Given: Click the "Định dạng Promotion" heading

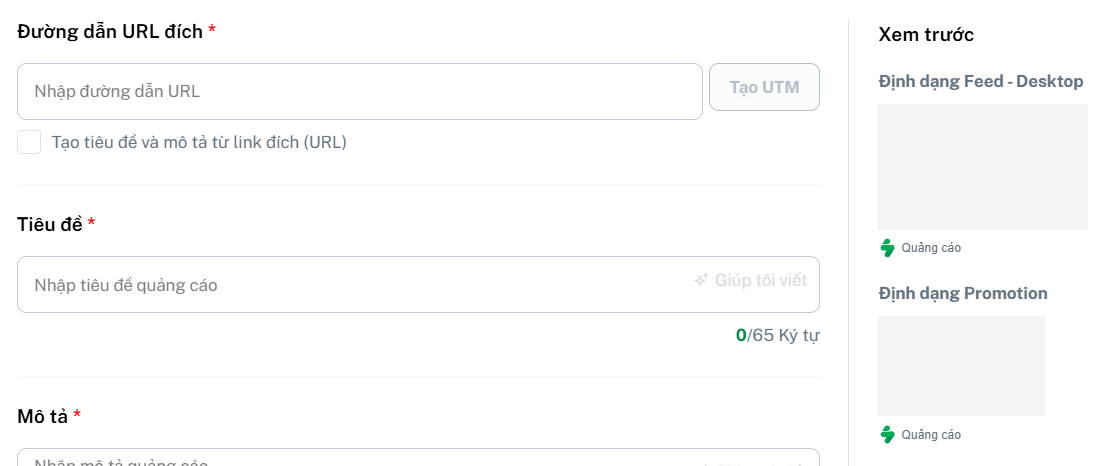Looking at the screenshot, I should coord(963,293).
